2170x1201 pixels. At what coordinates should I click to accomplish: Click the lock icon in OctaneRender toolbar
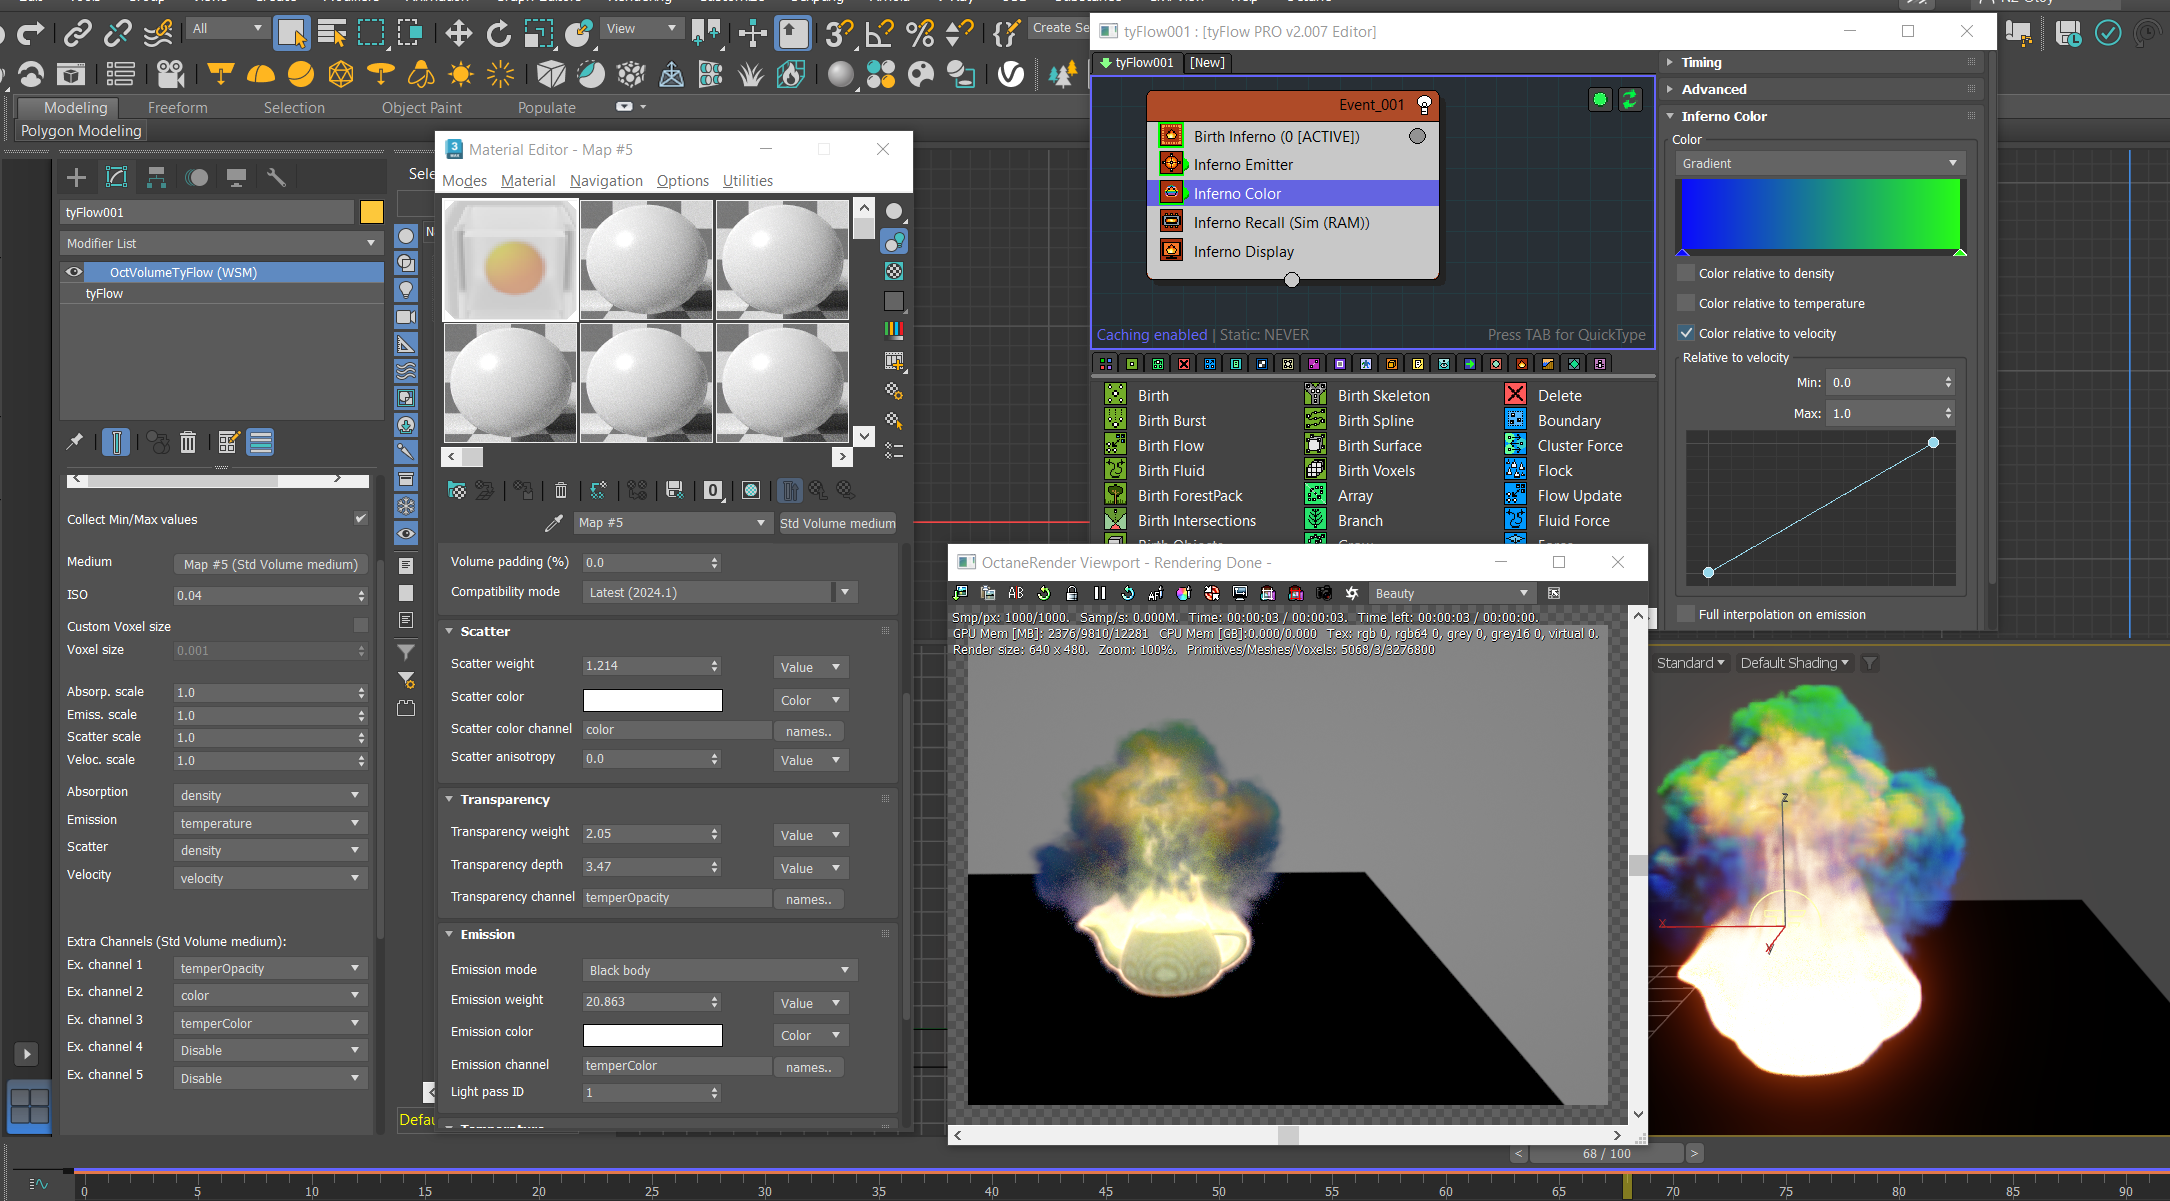pos(1072,593)
